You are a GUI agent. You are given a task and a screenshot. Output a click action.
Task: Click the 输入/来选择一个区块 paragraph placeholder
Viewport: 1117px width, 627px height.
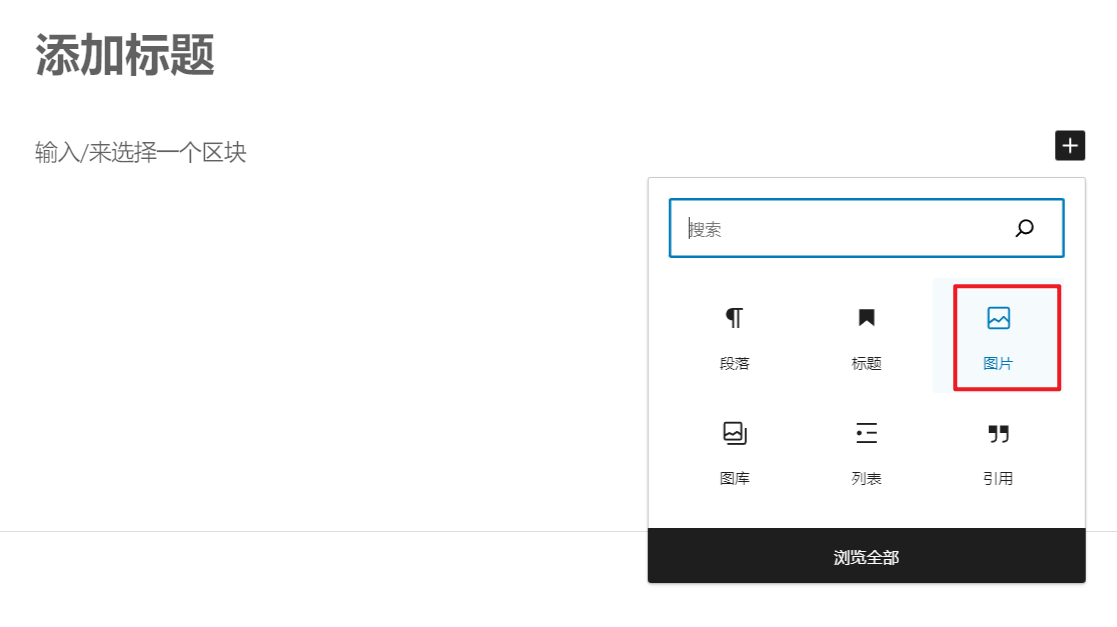coord(141,153)
